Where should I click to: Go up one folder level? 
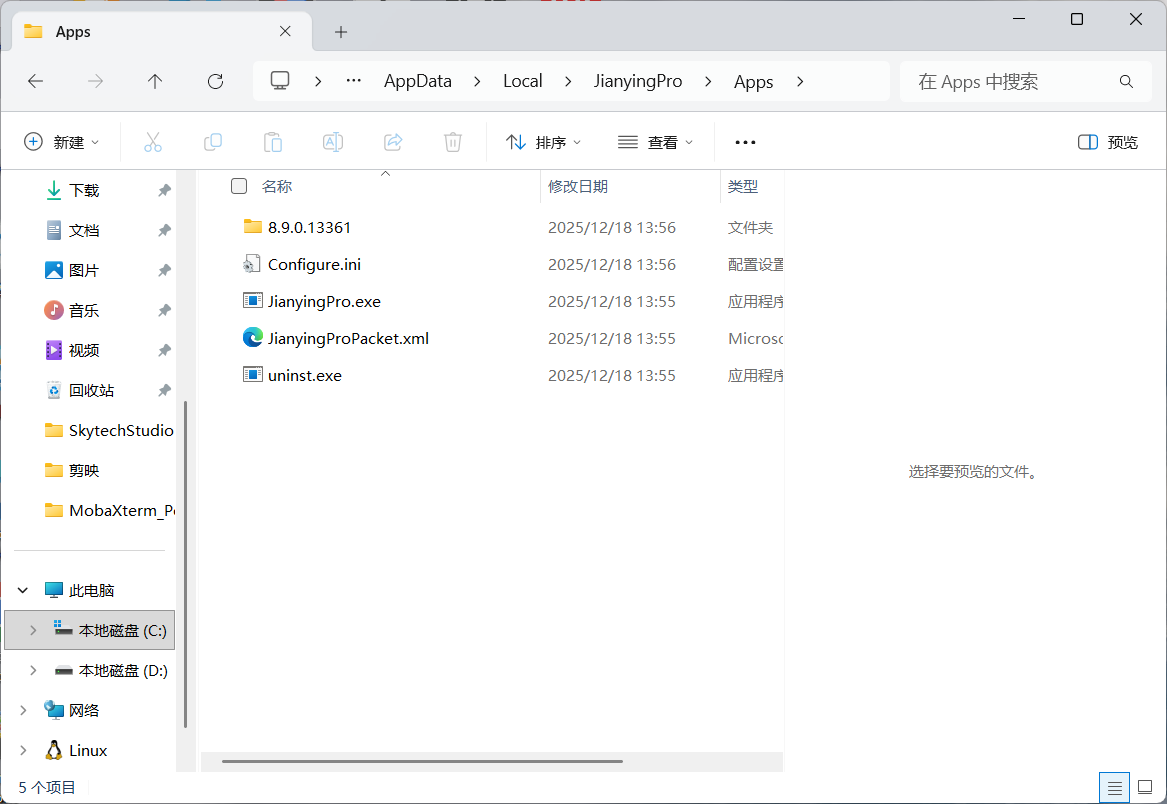pyautogui.click(x=155, y=82)
